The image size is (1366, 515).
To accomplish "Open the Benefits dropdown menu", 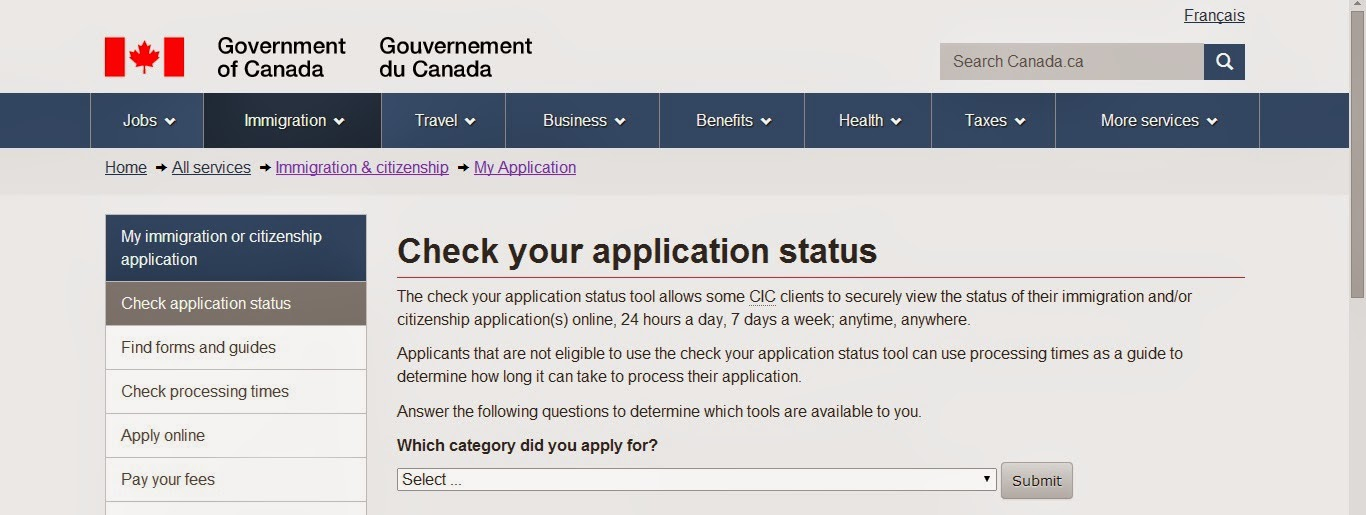I will coord(733,121).
